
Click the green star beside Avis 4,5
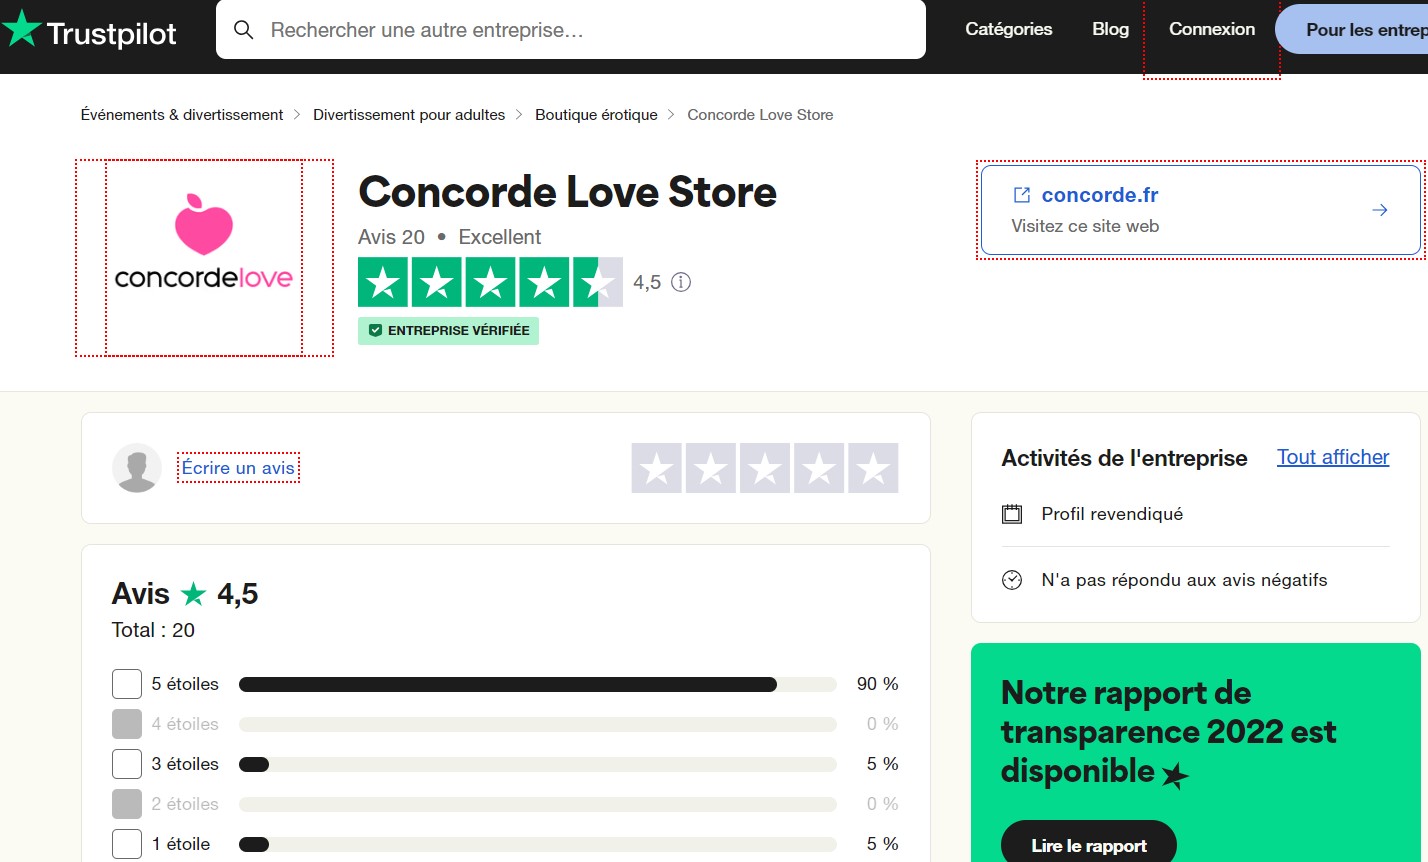[193, 595]
